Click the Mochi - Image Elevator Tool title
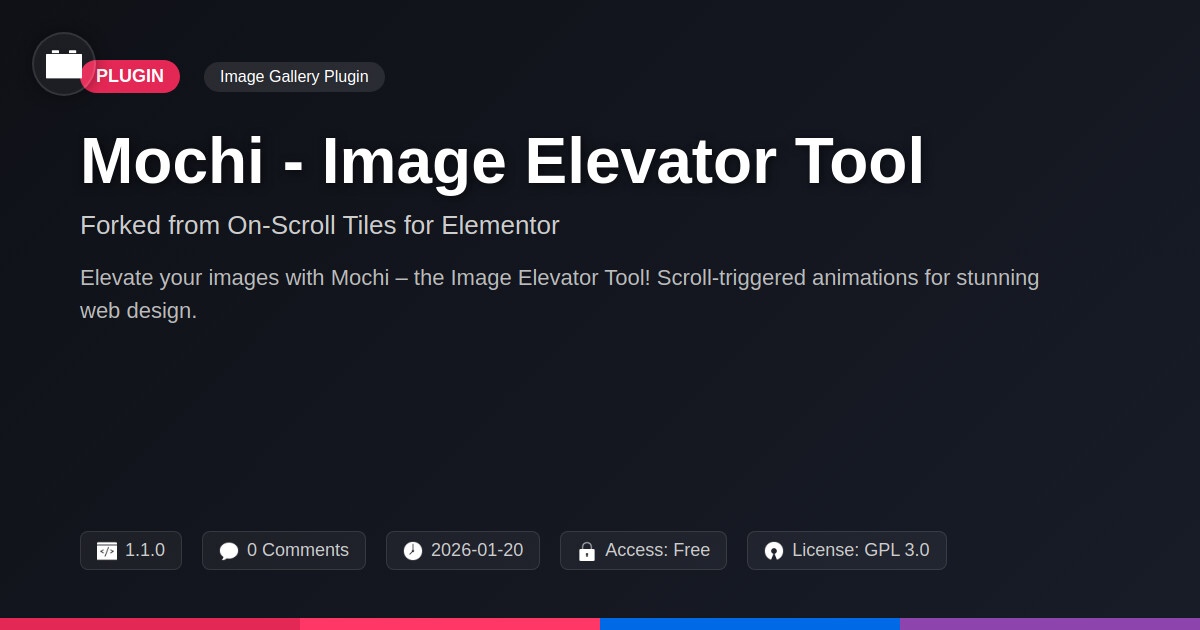The image size is (1200, 630). [502, 161]
